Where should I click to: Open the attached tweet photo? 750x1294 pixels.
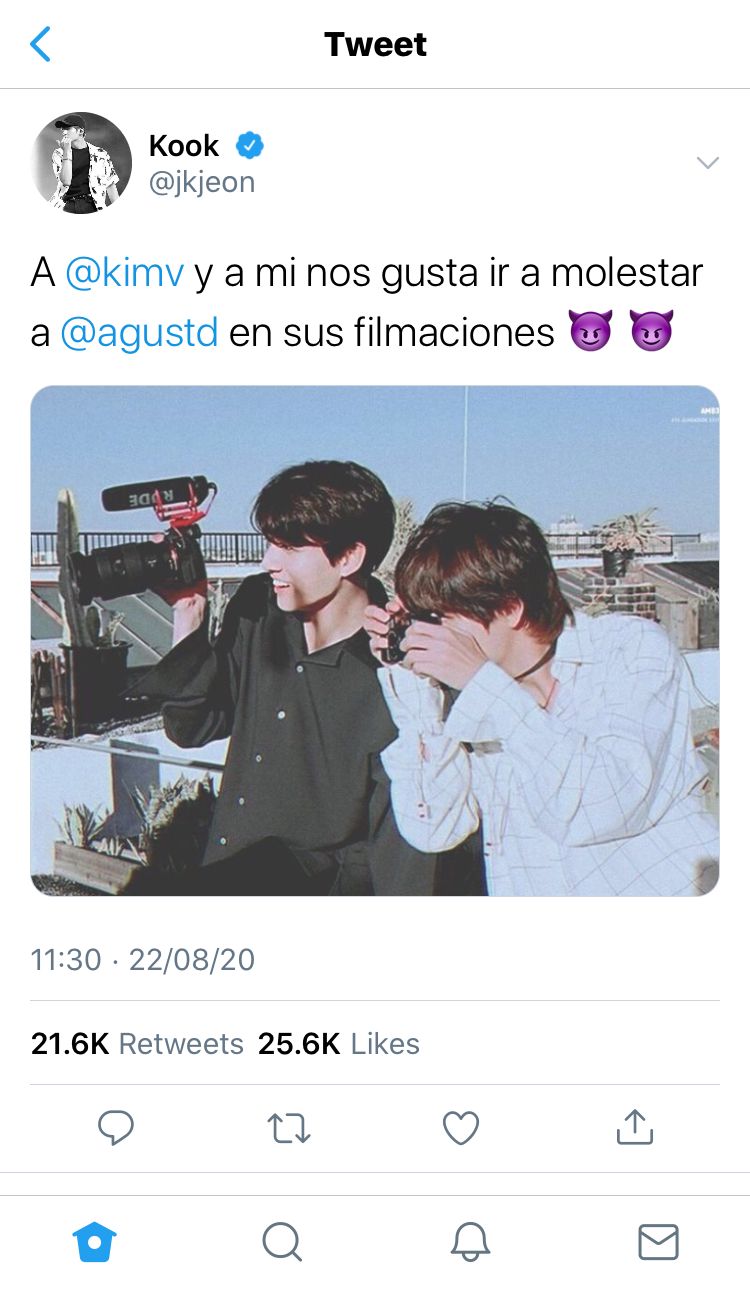375,640
